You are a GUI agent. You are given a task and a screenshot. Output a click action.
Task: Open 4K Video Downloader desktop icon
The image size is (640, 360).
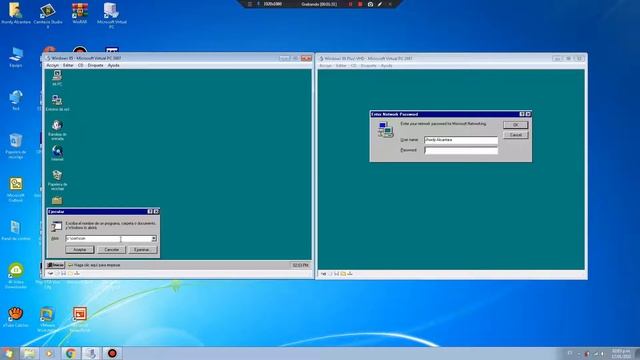16,276
